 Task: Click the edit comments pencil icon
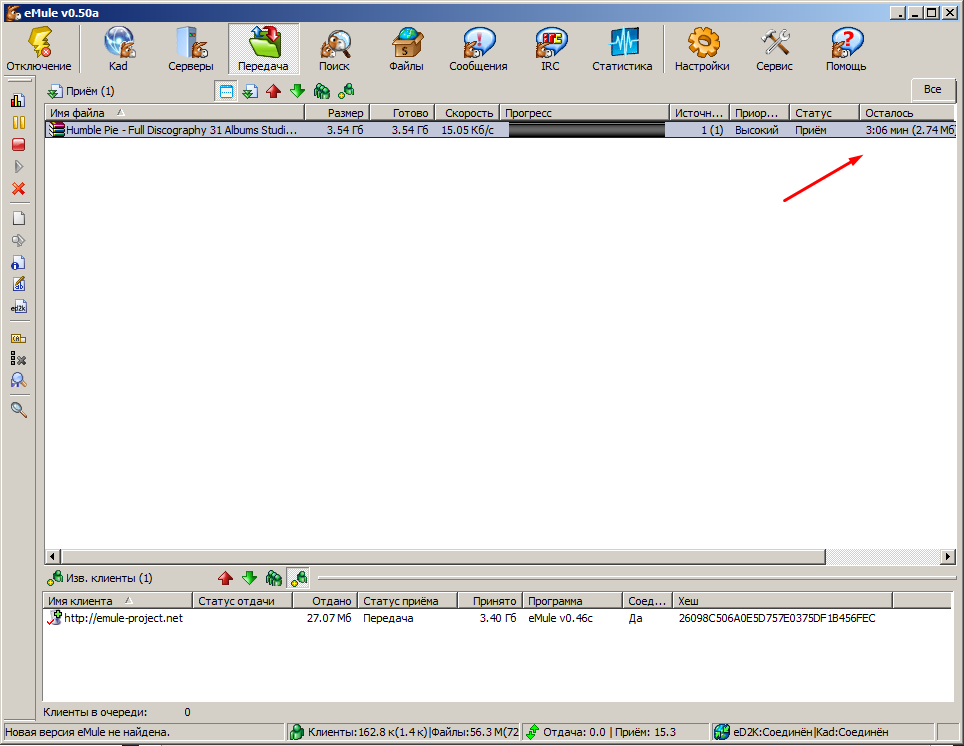pos(18,285)
